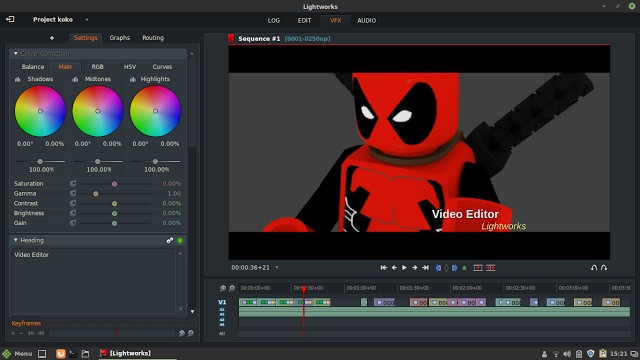Zoom out on the keyframes strip
640x360 pixels.
pyautogui.click(x=191, y=333)
